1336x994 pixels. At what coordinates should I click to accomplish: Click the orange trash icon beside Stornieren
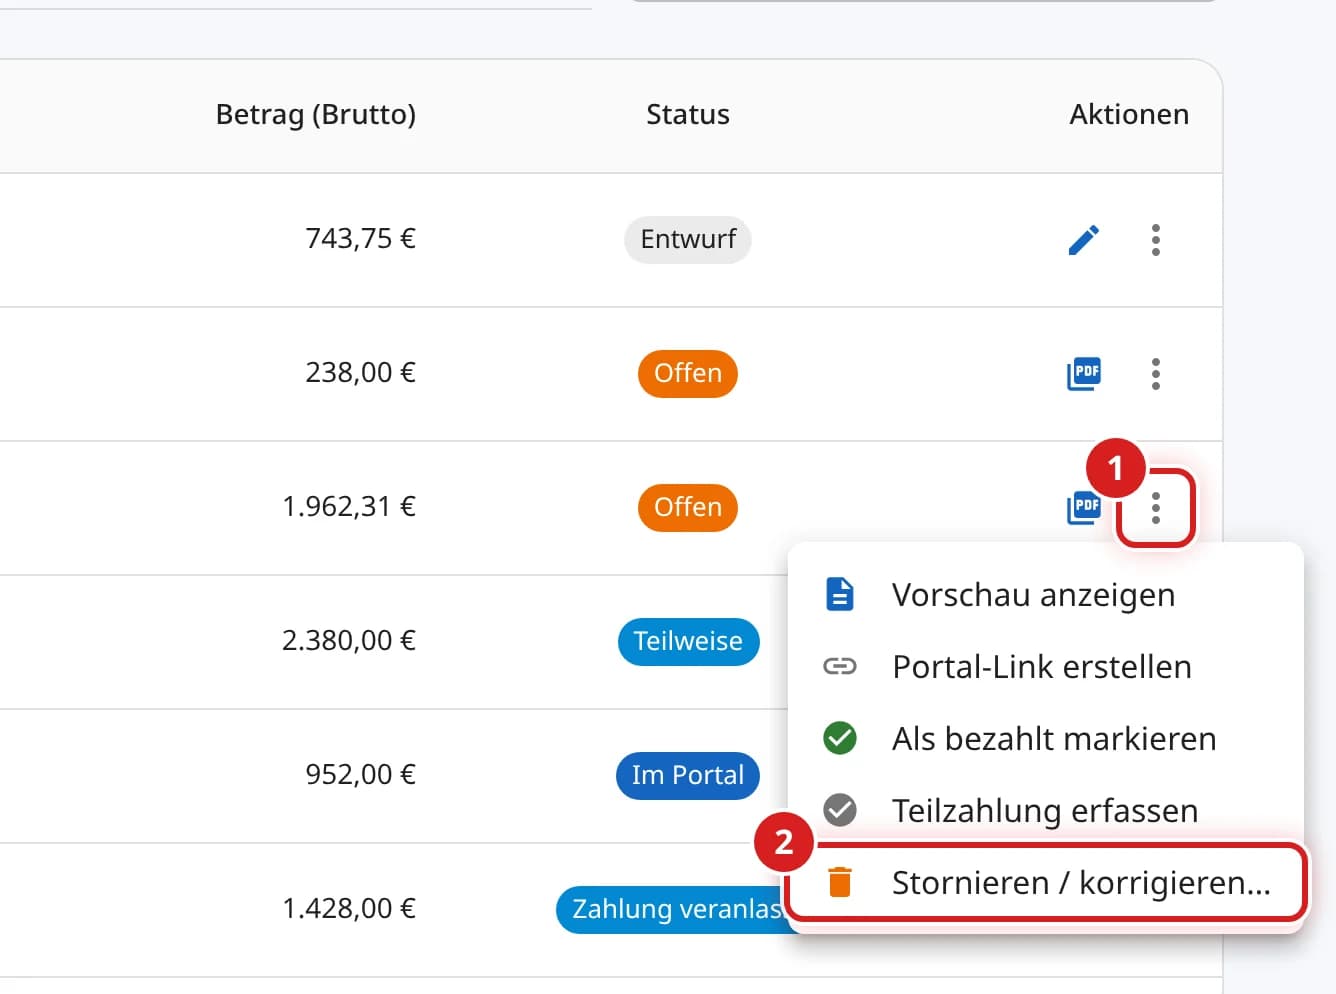coord(840,882)
